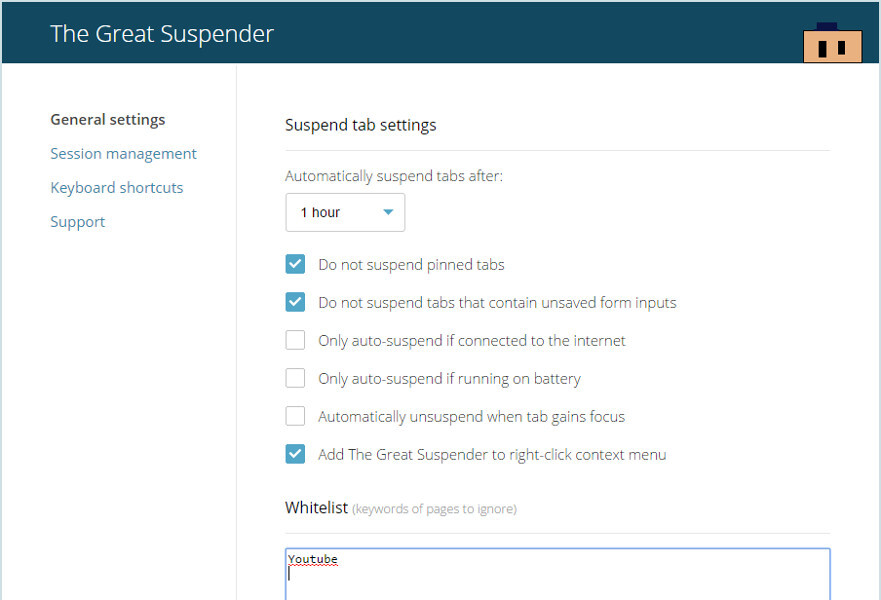
Task: Uncheck the right-click context menu option
Action: pyautogui.click(x=295, y=453)
